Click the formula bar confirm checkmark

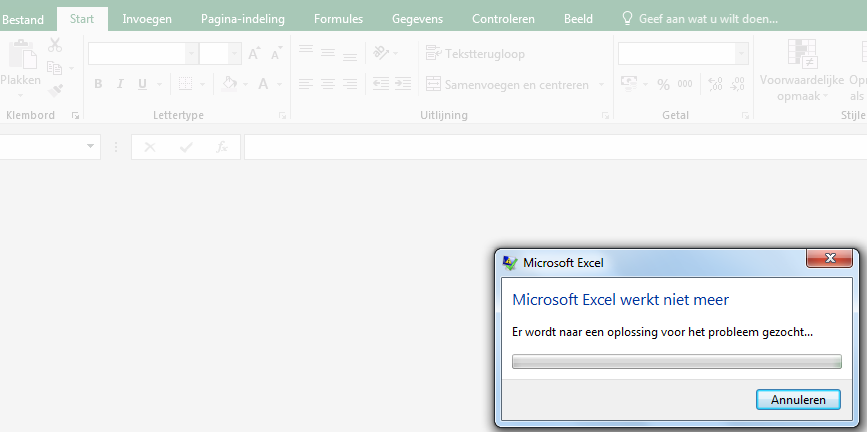tap(186, 147)
